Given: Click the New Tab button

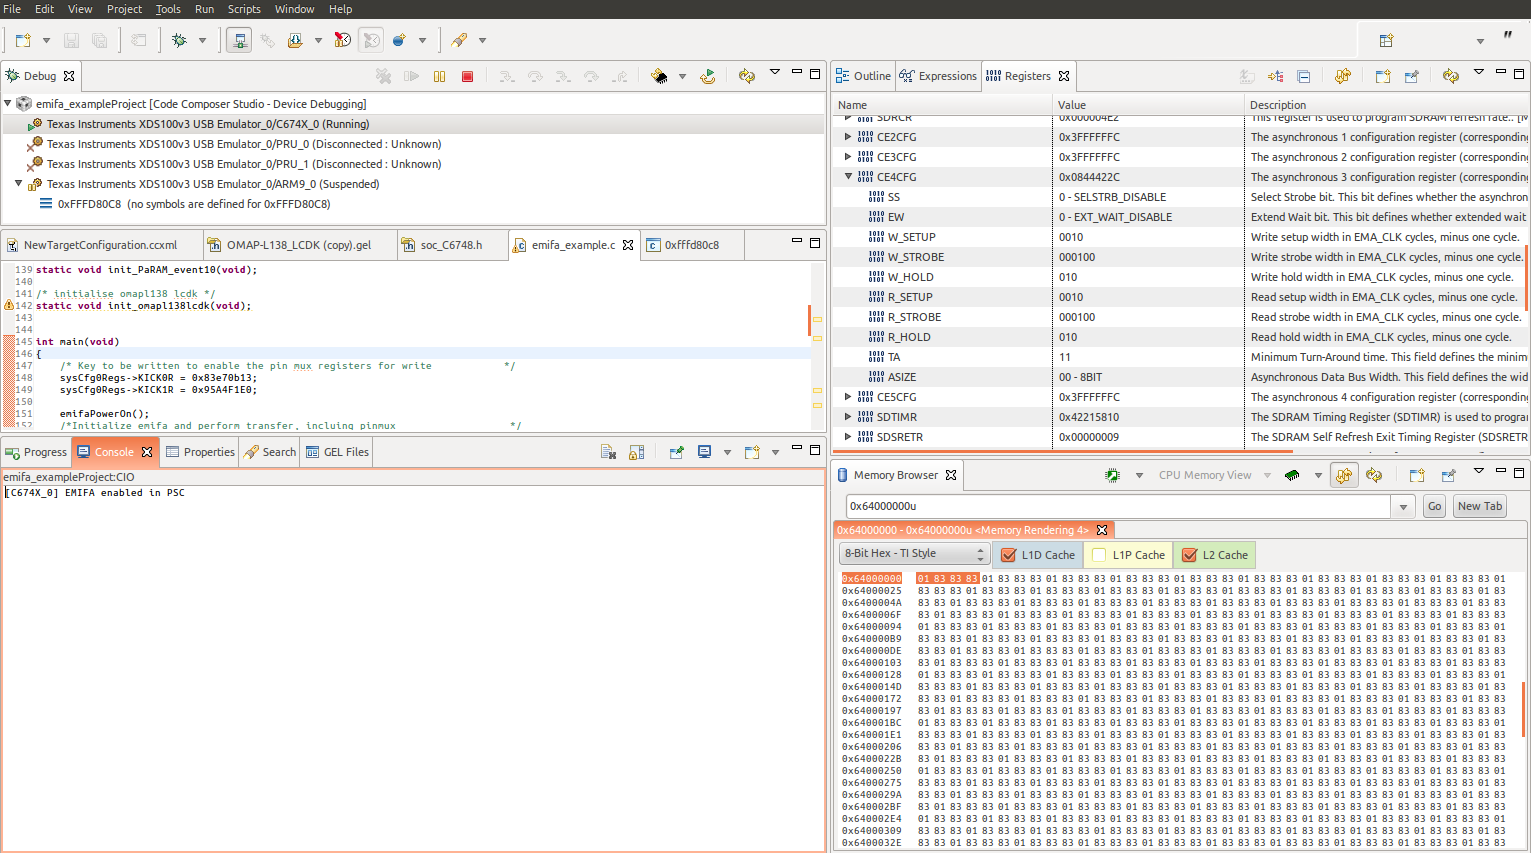Looking at the screenshot, I should [1479, 506].
